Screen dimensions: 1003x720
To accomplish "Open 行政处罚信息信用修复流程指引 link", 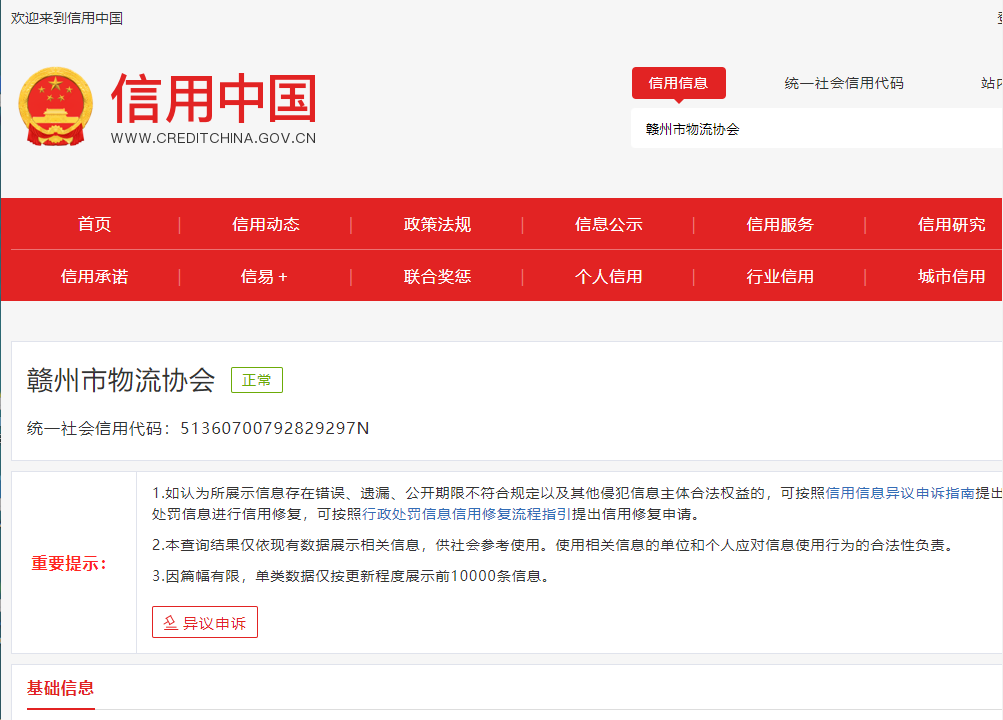I will [x=466, y=514].
